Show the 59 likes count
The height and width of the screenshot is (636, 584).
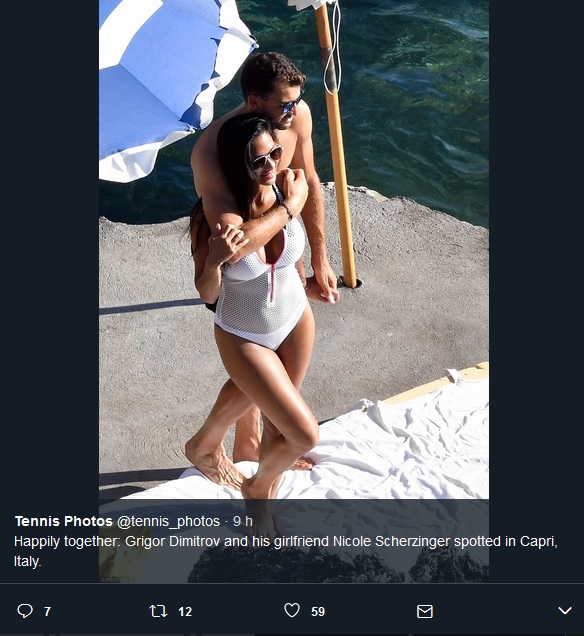(318, 611)
